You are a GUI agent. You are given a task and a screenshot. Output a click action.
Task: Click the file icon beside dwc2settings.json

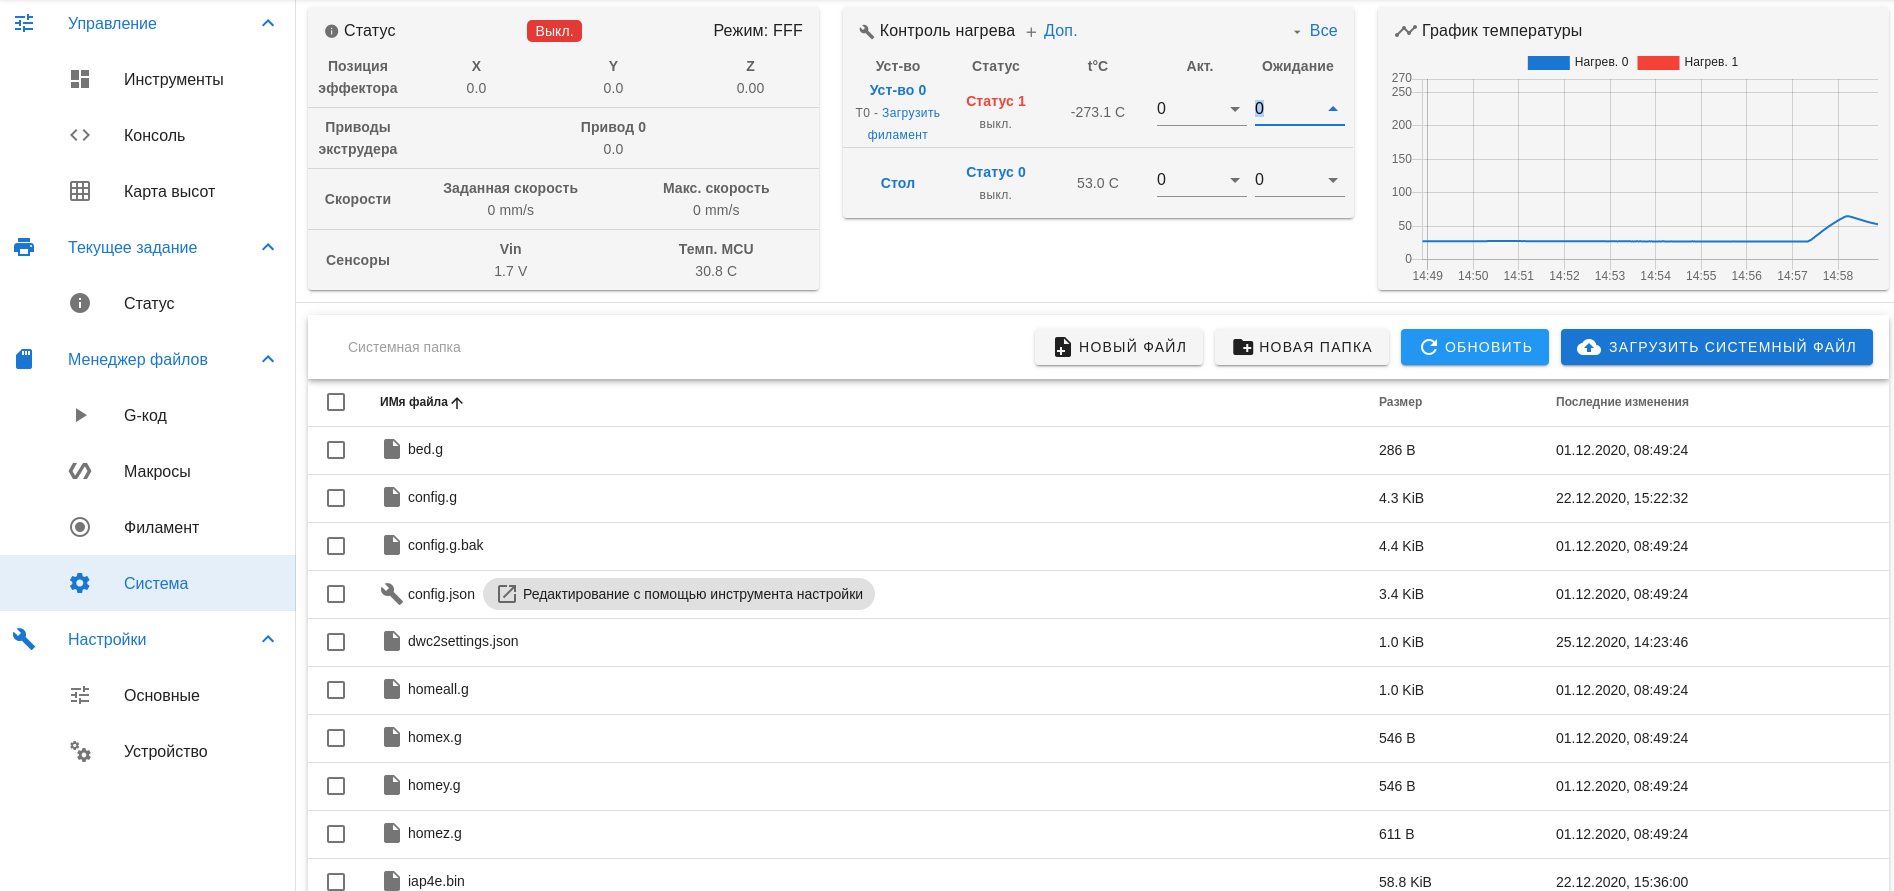pyautogui.click(x=392, y=641)
